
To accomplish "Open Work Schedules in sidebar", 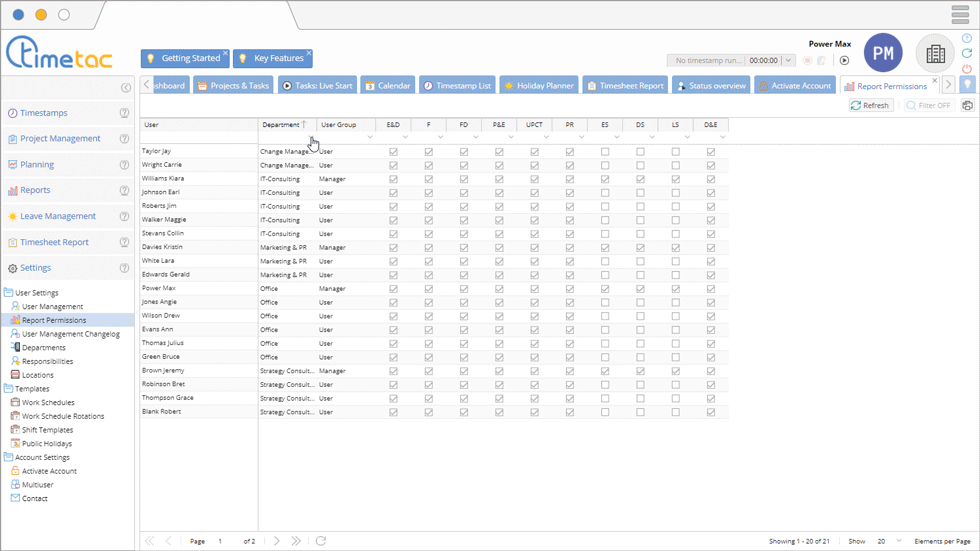I will pyautogui.click(x=48, y=403).
